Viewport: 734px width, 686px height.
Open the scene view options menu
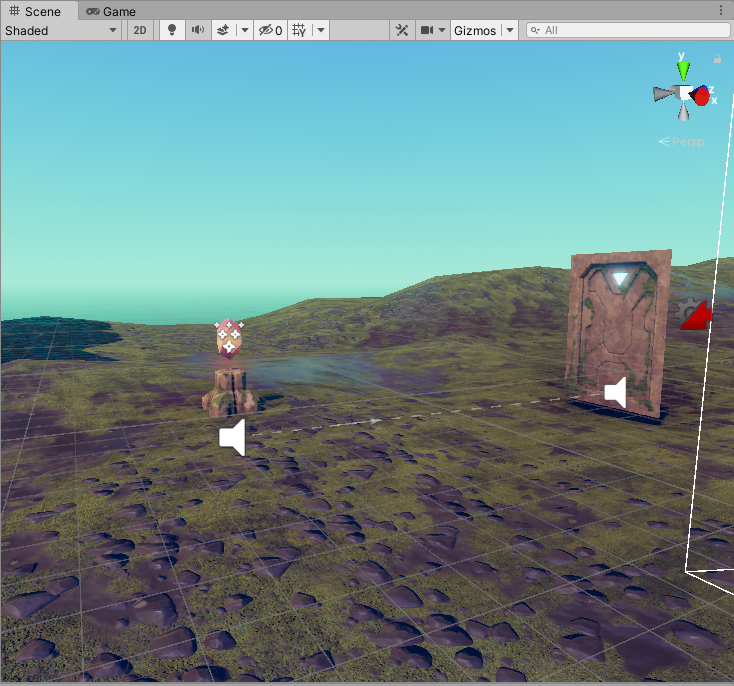(x=720, y=10)
